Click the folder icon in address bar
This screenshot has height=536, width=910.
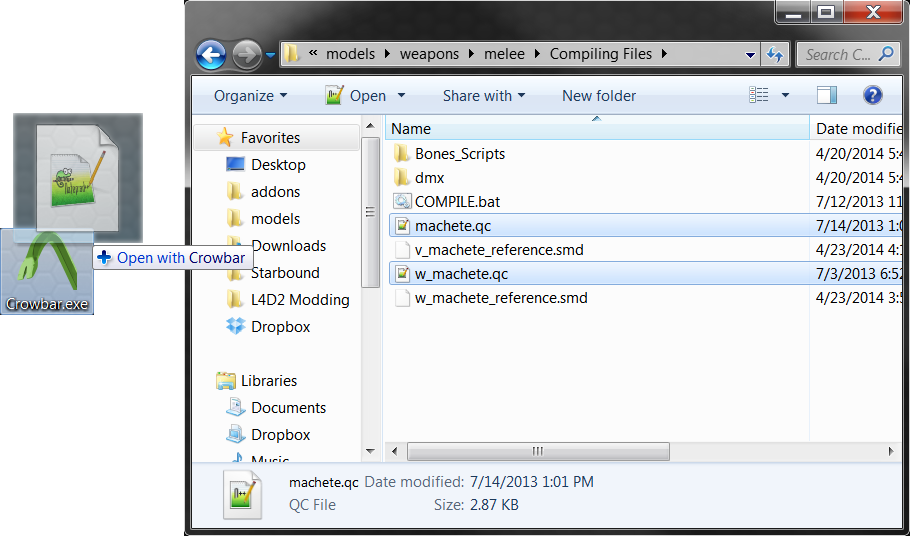tap(292, 55)
